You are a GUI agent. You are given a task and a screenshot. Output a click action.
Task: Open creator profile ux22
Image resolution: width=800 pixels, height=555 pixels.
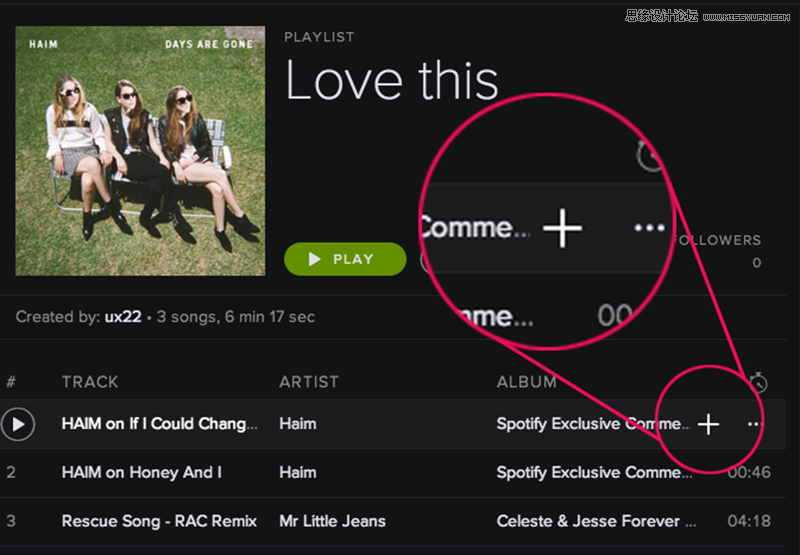coord(123,317)
